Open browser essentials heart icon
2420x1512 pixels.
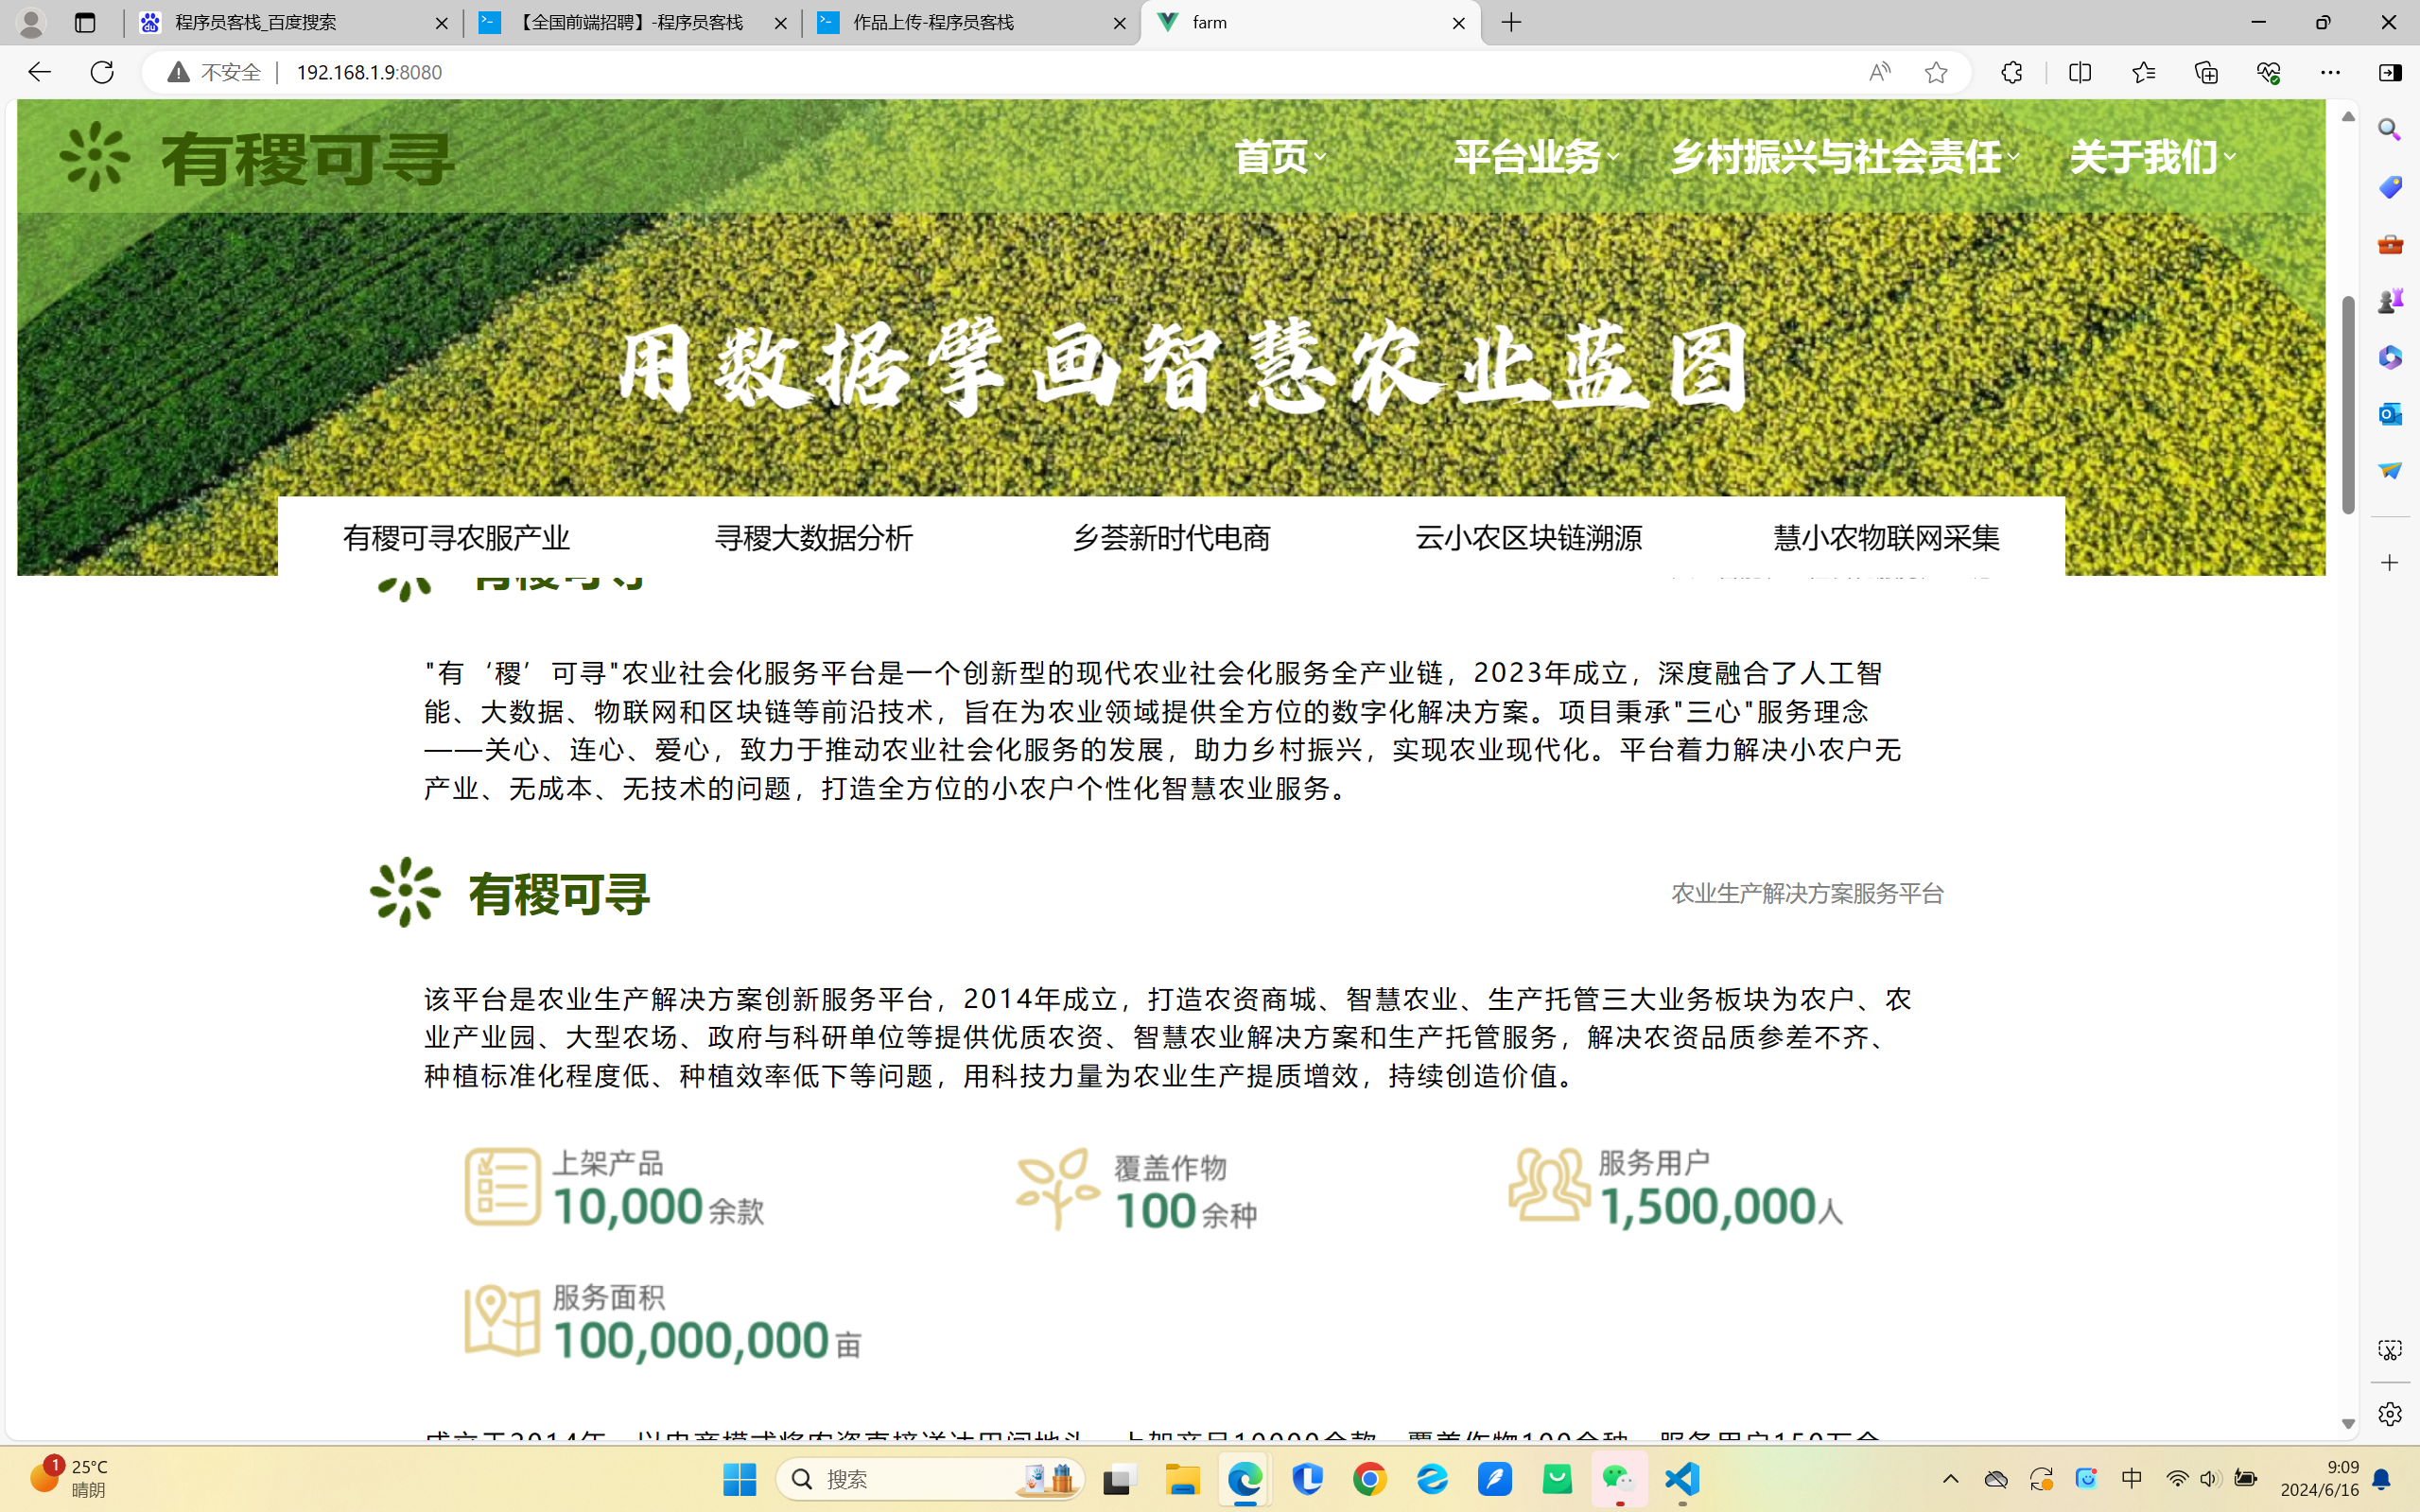(2268, 72)
